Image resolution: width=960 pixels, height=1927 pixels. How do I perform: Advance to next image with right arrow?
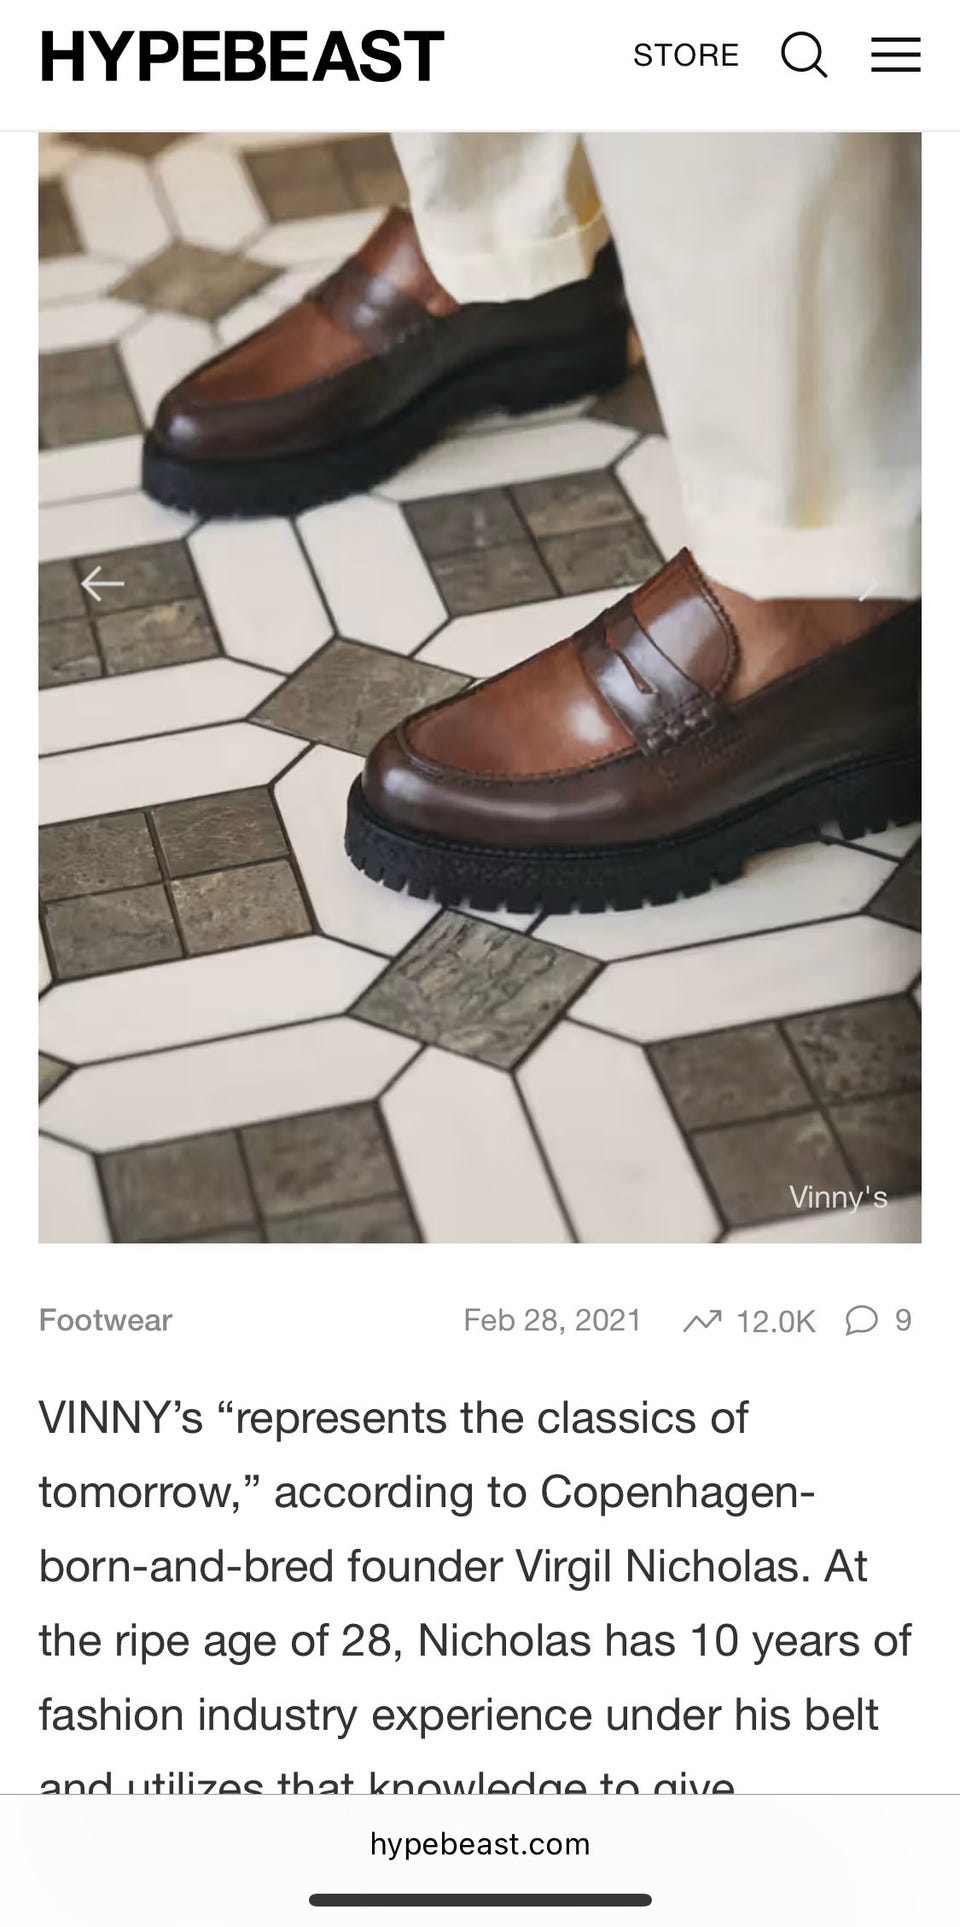[x=866, y=589]
